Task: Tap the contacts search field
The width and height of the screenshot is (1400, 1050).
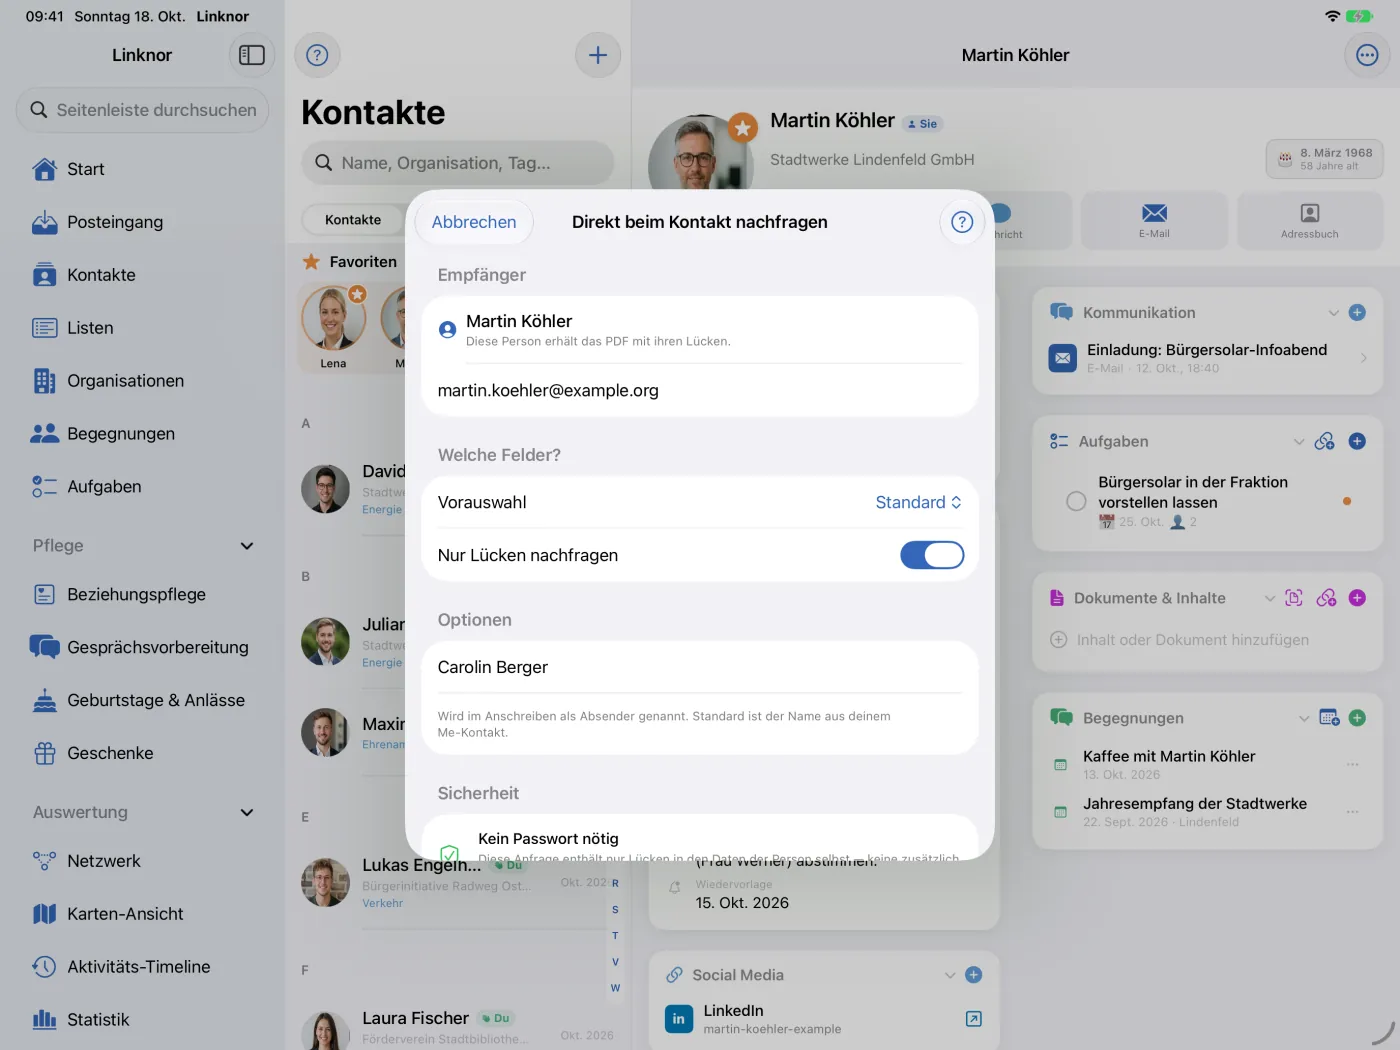Action: [x=458, y=163]
